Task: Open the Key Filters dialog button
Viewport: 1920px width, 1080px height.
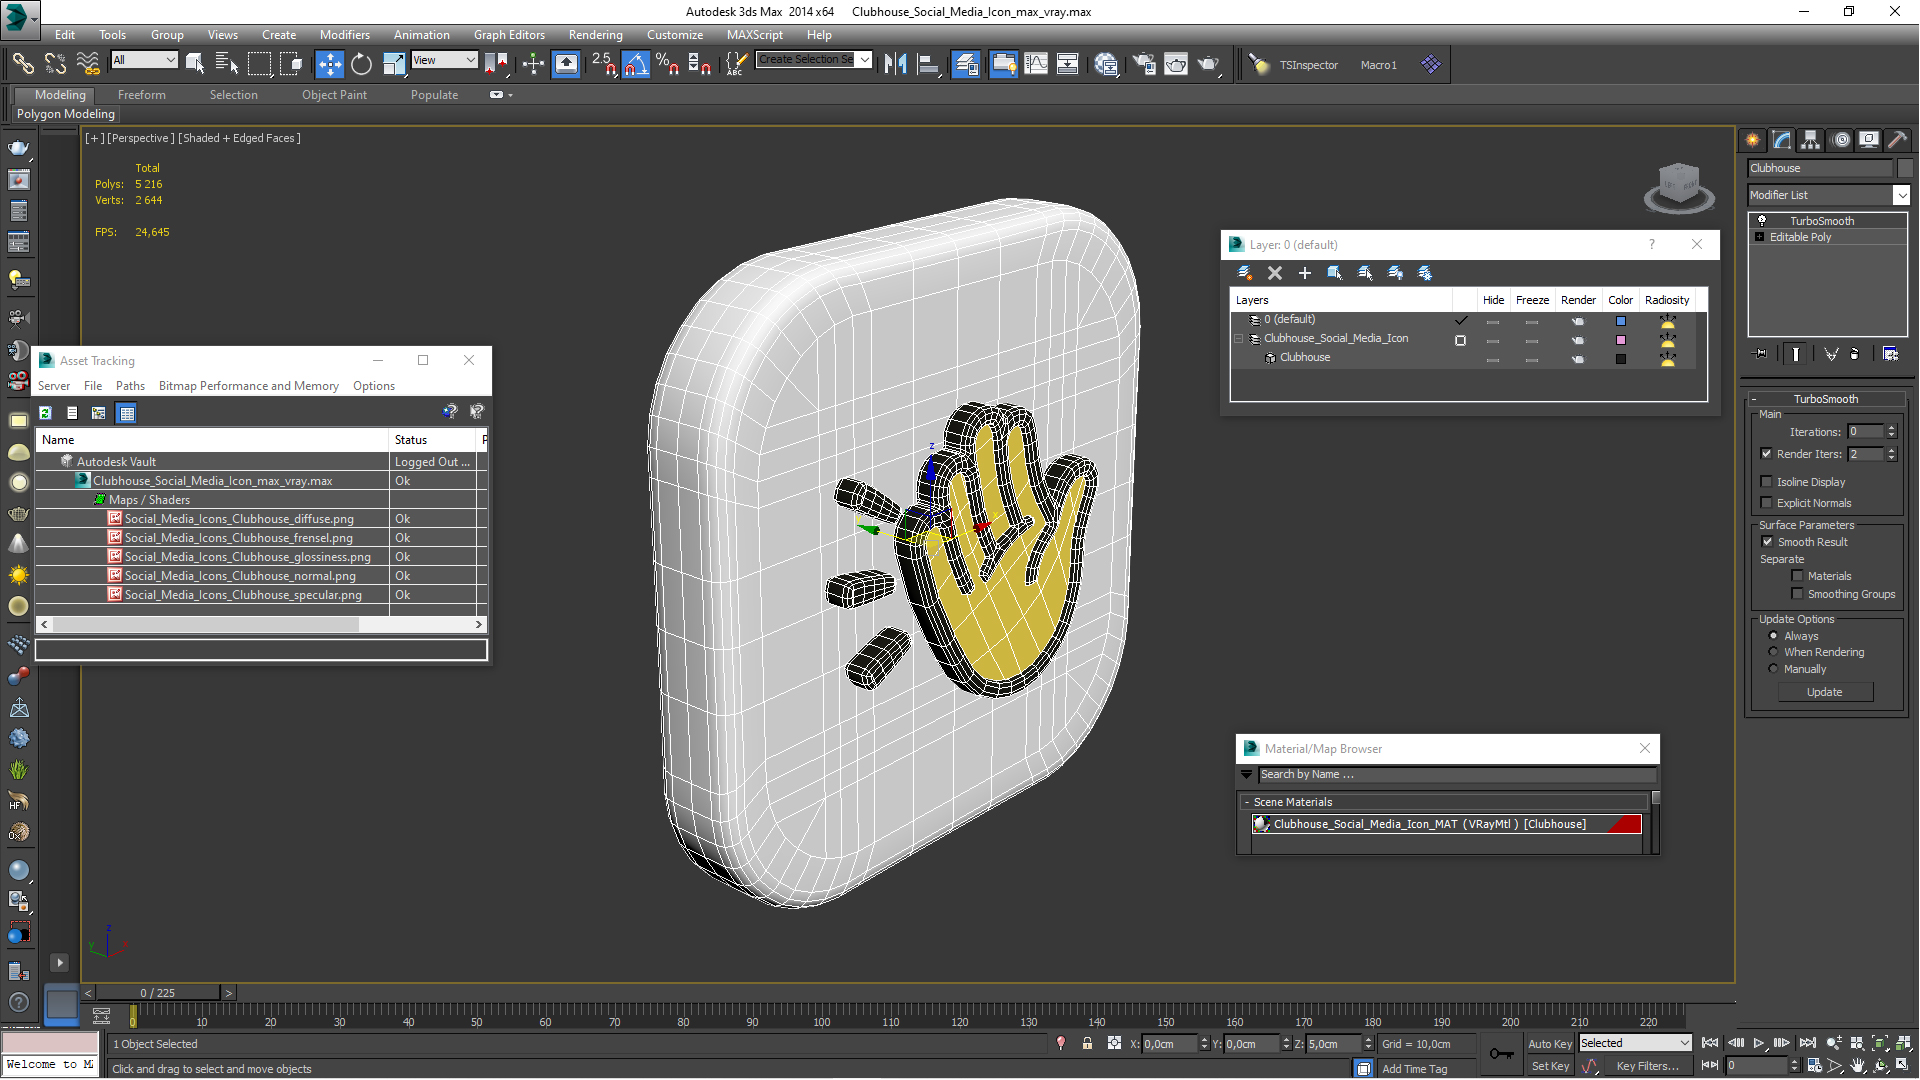Action: [x=1647, y=1066]
